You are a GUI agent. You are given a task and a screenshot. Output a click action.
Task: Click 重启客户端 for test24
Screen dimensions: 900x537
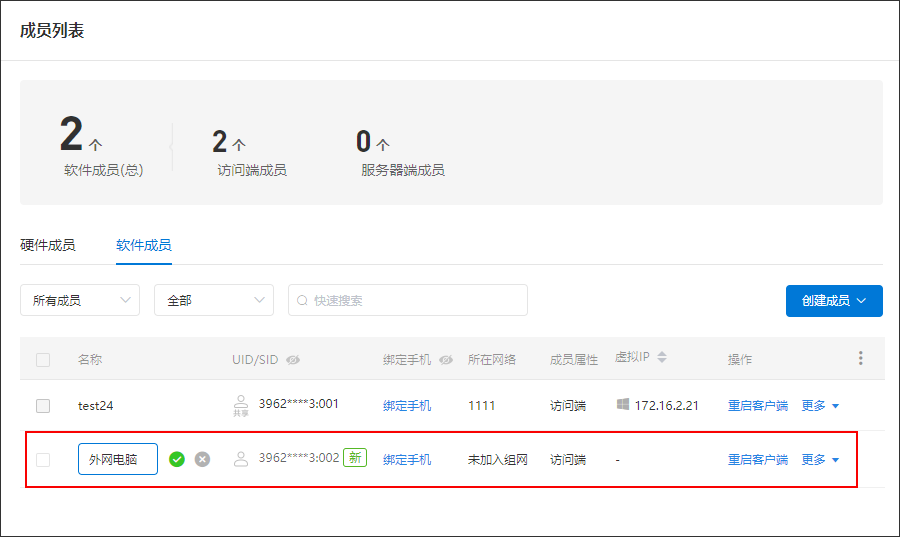point(758,406)
